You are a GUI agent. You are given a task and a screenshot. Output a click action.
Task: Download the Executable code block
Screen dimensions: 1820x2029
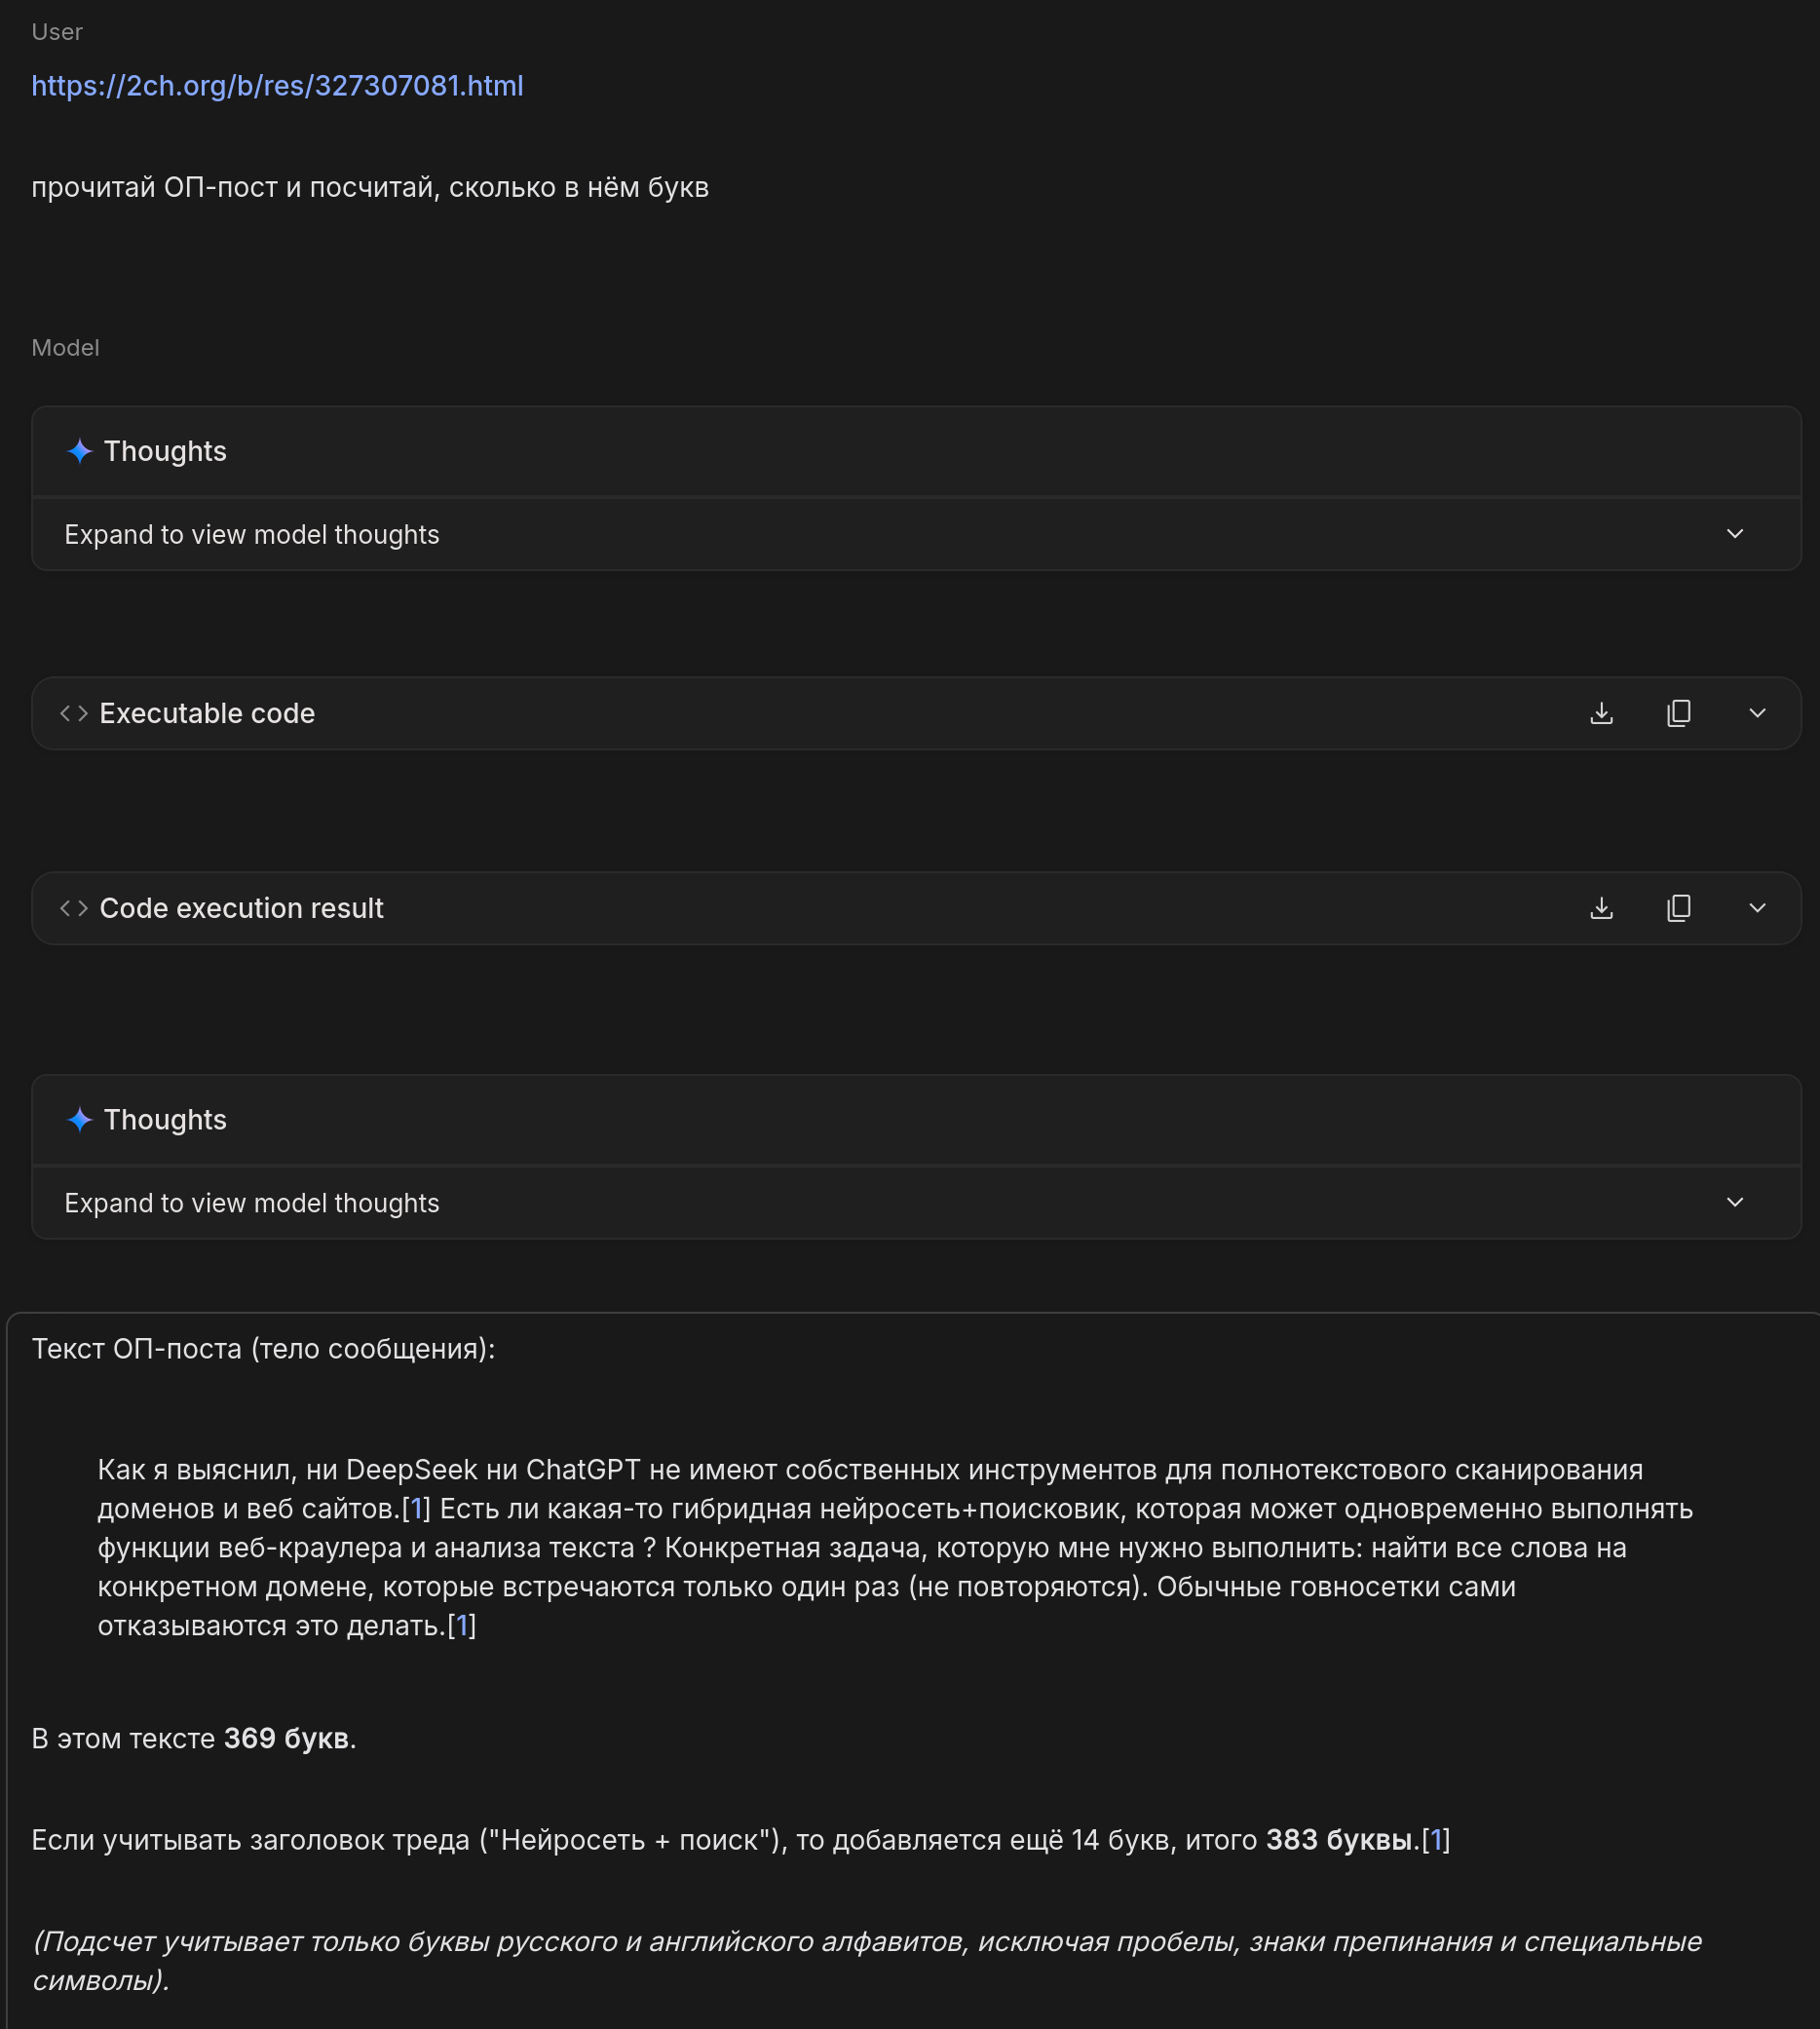click(x=1601, y=713)
